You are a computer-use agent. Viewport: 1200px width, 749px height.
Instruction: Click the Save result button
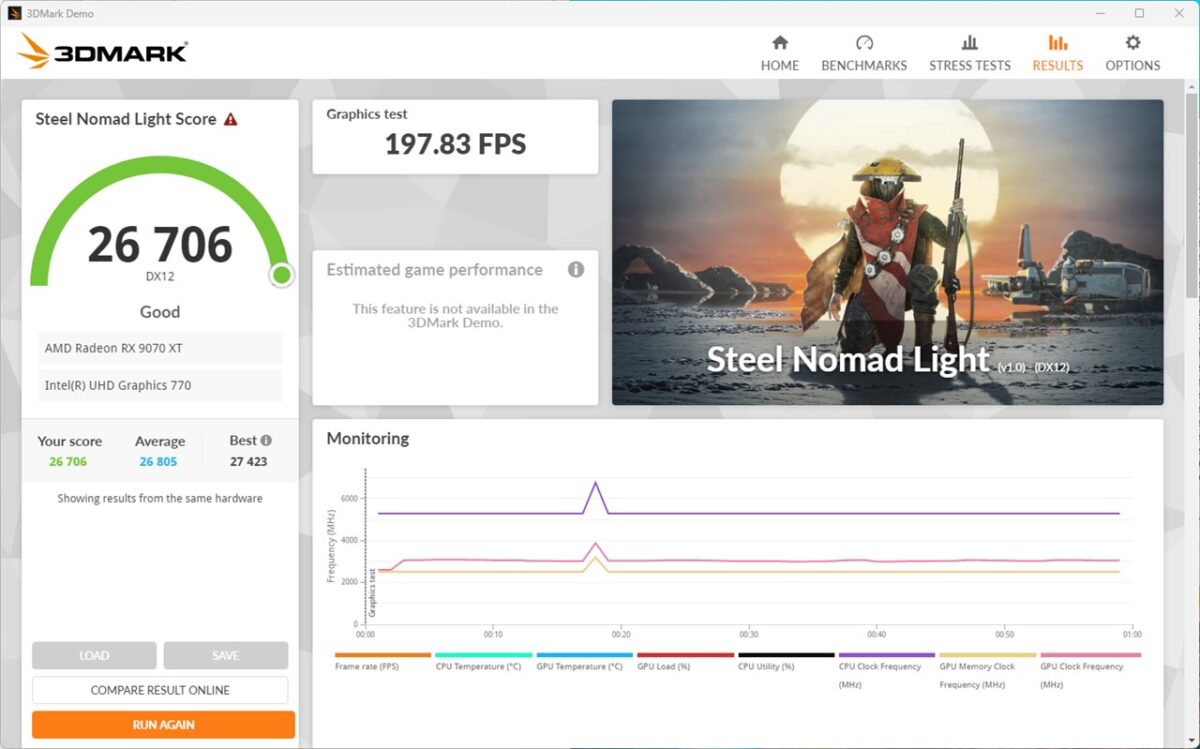(226, 656)
